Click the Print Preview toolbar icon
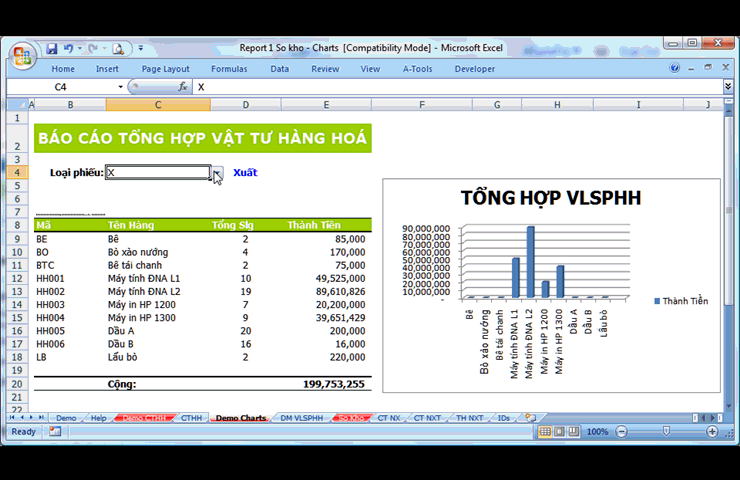 click(118, 48)
